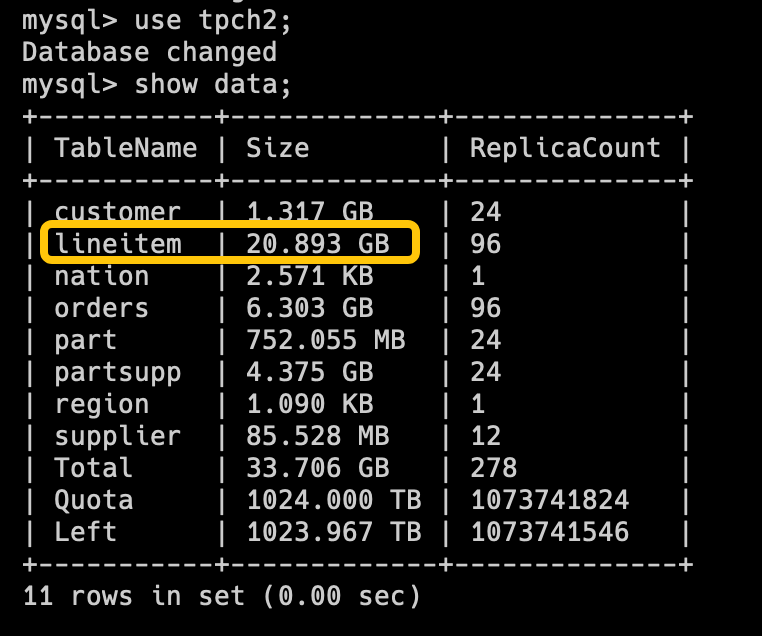Viewport: 762px width, 636px height.
Task: Click the 'show data;' command text
Action: point(212,85)
